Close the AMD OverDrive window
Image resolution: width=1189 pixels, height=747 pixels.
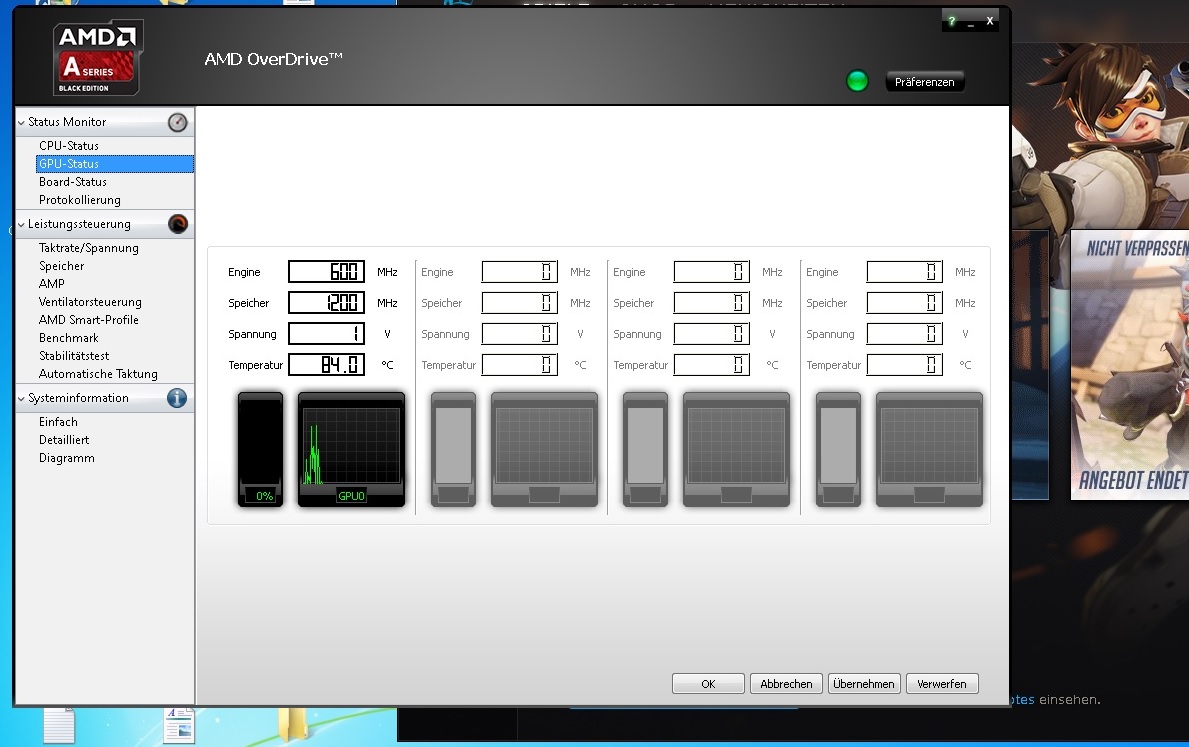click(990, 21)
